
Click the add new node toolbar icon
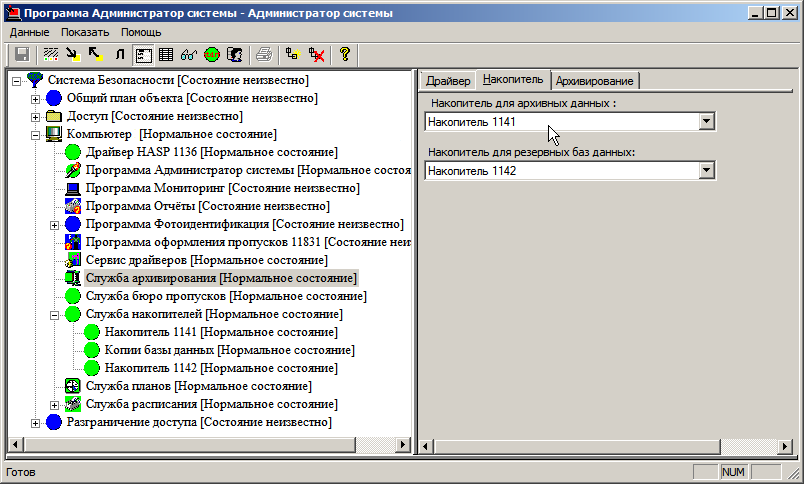click(293, 55)
